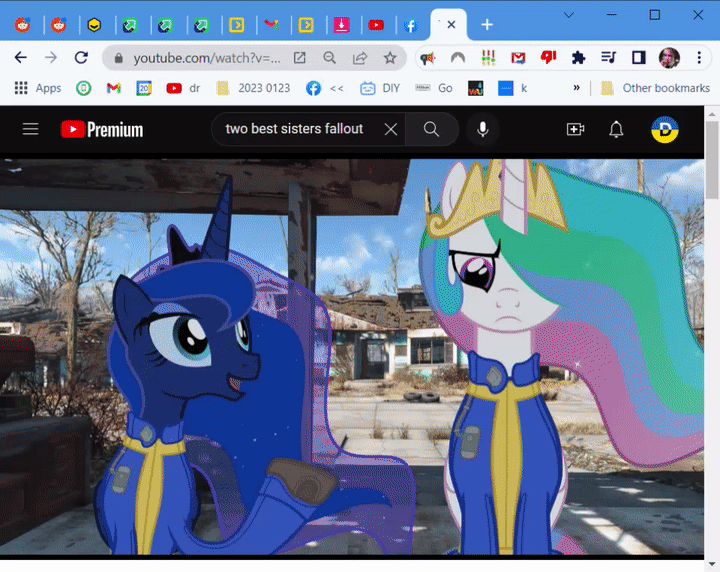This screenshot has height=572, width=720.
Task: Bookmark this page with star icon
Action: [390, 58]
